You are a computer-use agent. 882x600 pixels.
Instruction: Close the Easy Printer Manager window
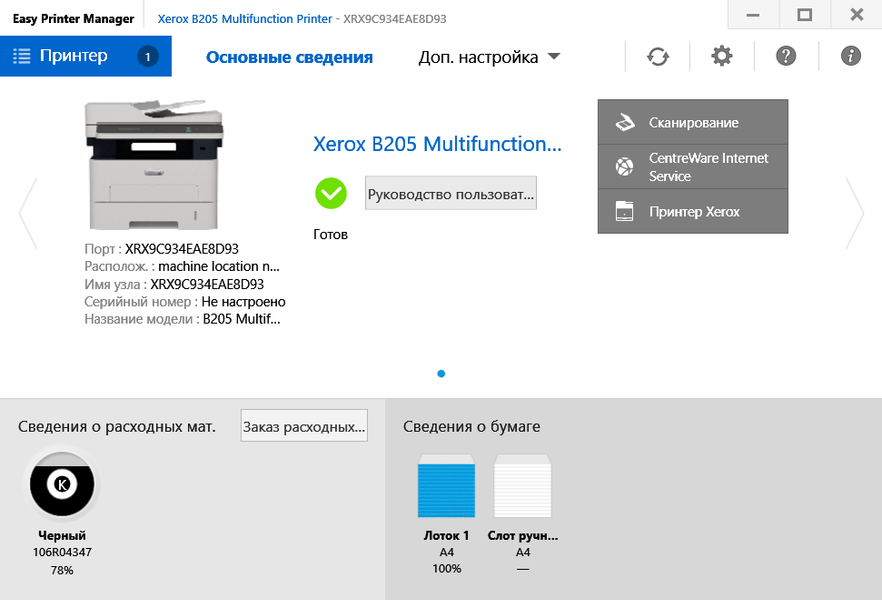pyautogui.click(x=857, y=15)
